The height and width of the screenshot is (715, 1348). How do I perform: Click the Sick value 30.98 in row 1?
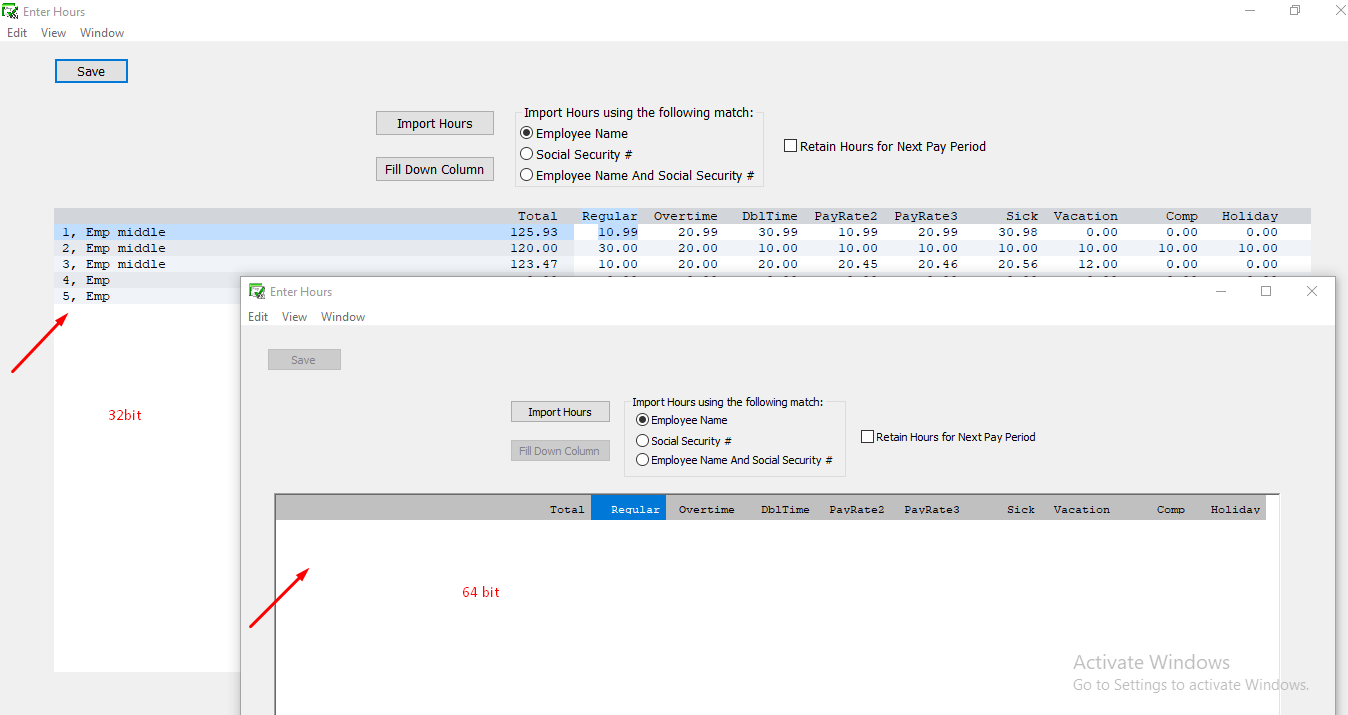pyautogui.click(x=1018, y=232)
